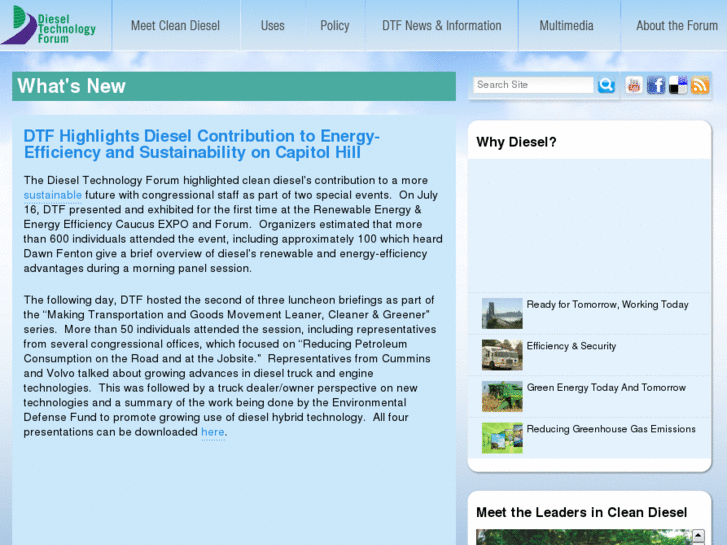Viewport: 727px width, 545px height.
Task: Open the Delicious bookmark icon
Action: click(x=678, y=85)
